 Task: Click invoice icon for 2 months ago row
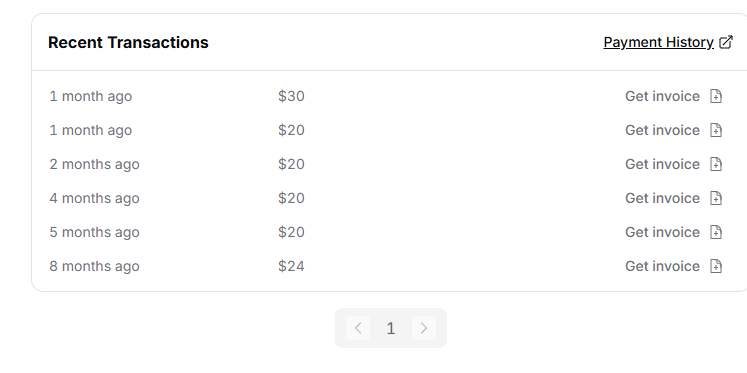click(x=716, y=164)
